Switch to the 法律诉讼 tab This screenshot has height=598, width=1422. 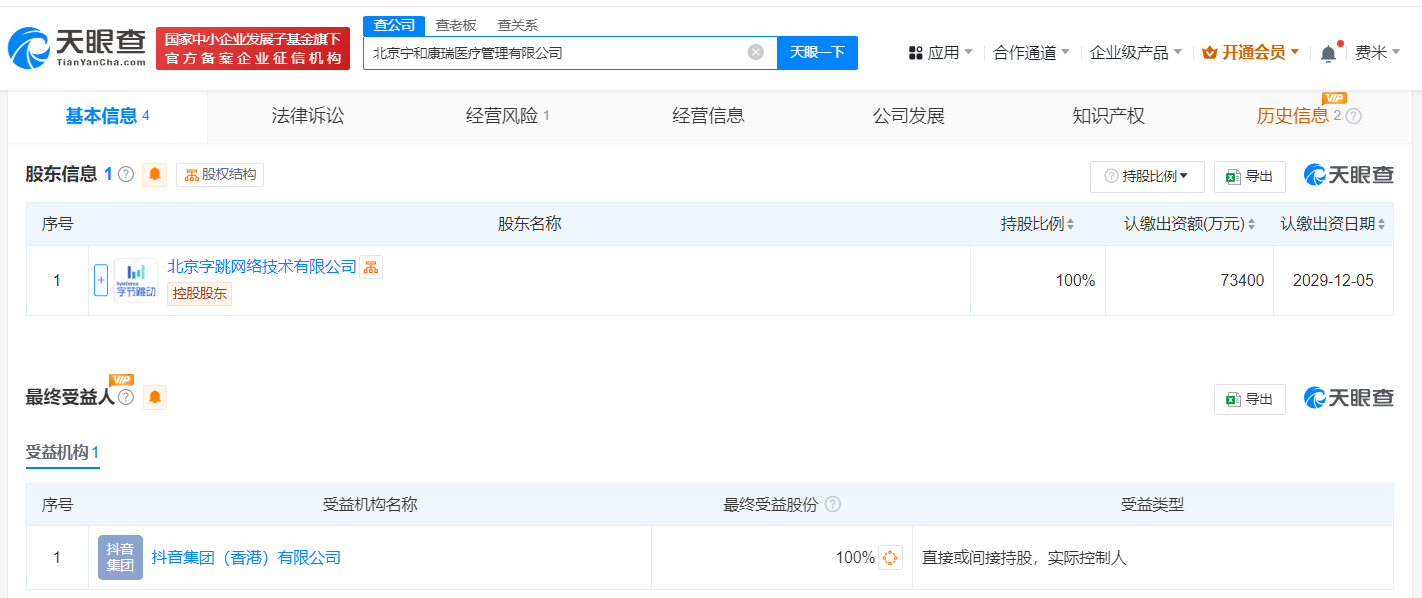pos(307,116)
